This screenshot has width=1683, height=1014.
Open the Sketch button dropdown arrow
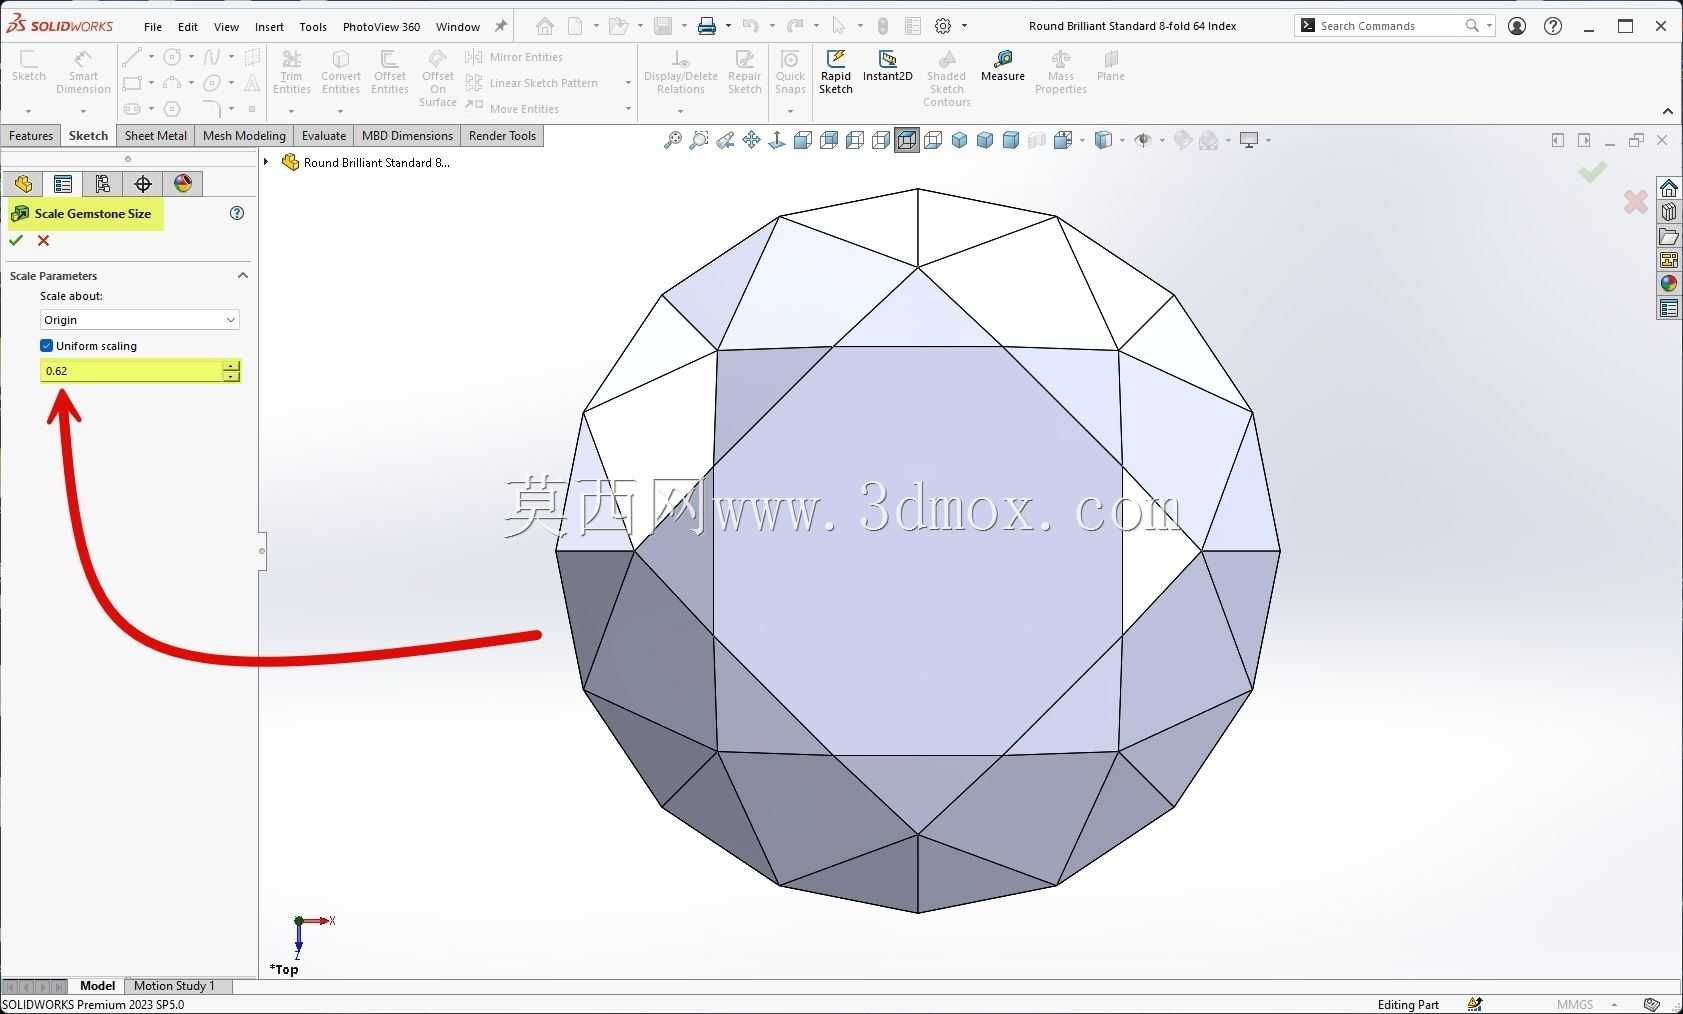point(29,110)
